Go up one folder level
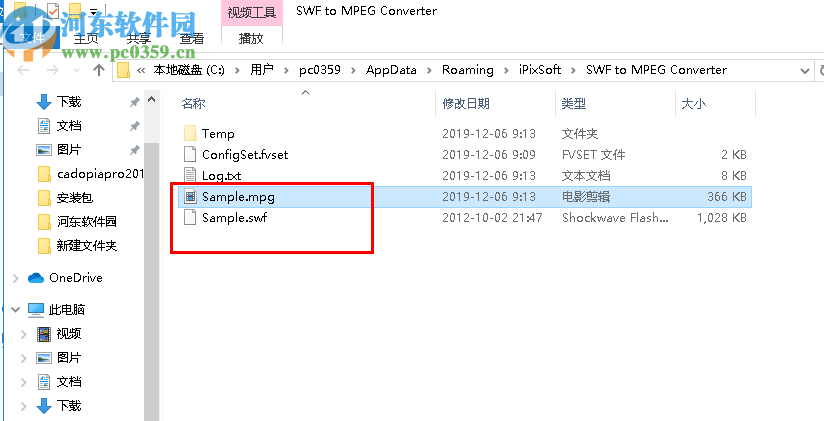 (99, 70)
